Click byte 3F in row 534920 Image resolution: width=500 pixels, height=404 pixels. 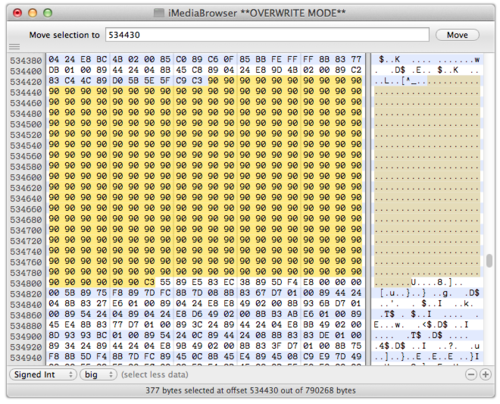(277, 346)
